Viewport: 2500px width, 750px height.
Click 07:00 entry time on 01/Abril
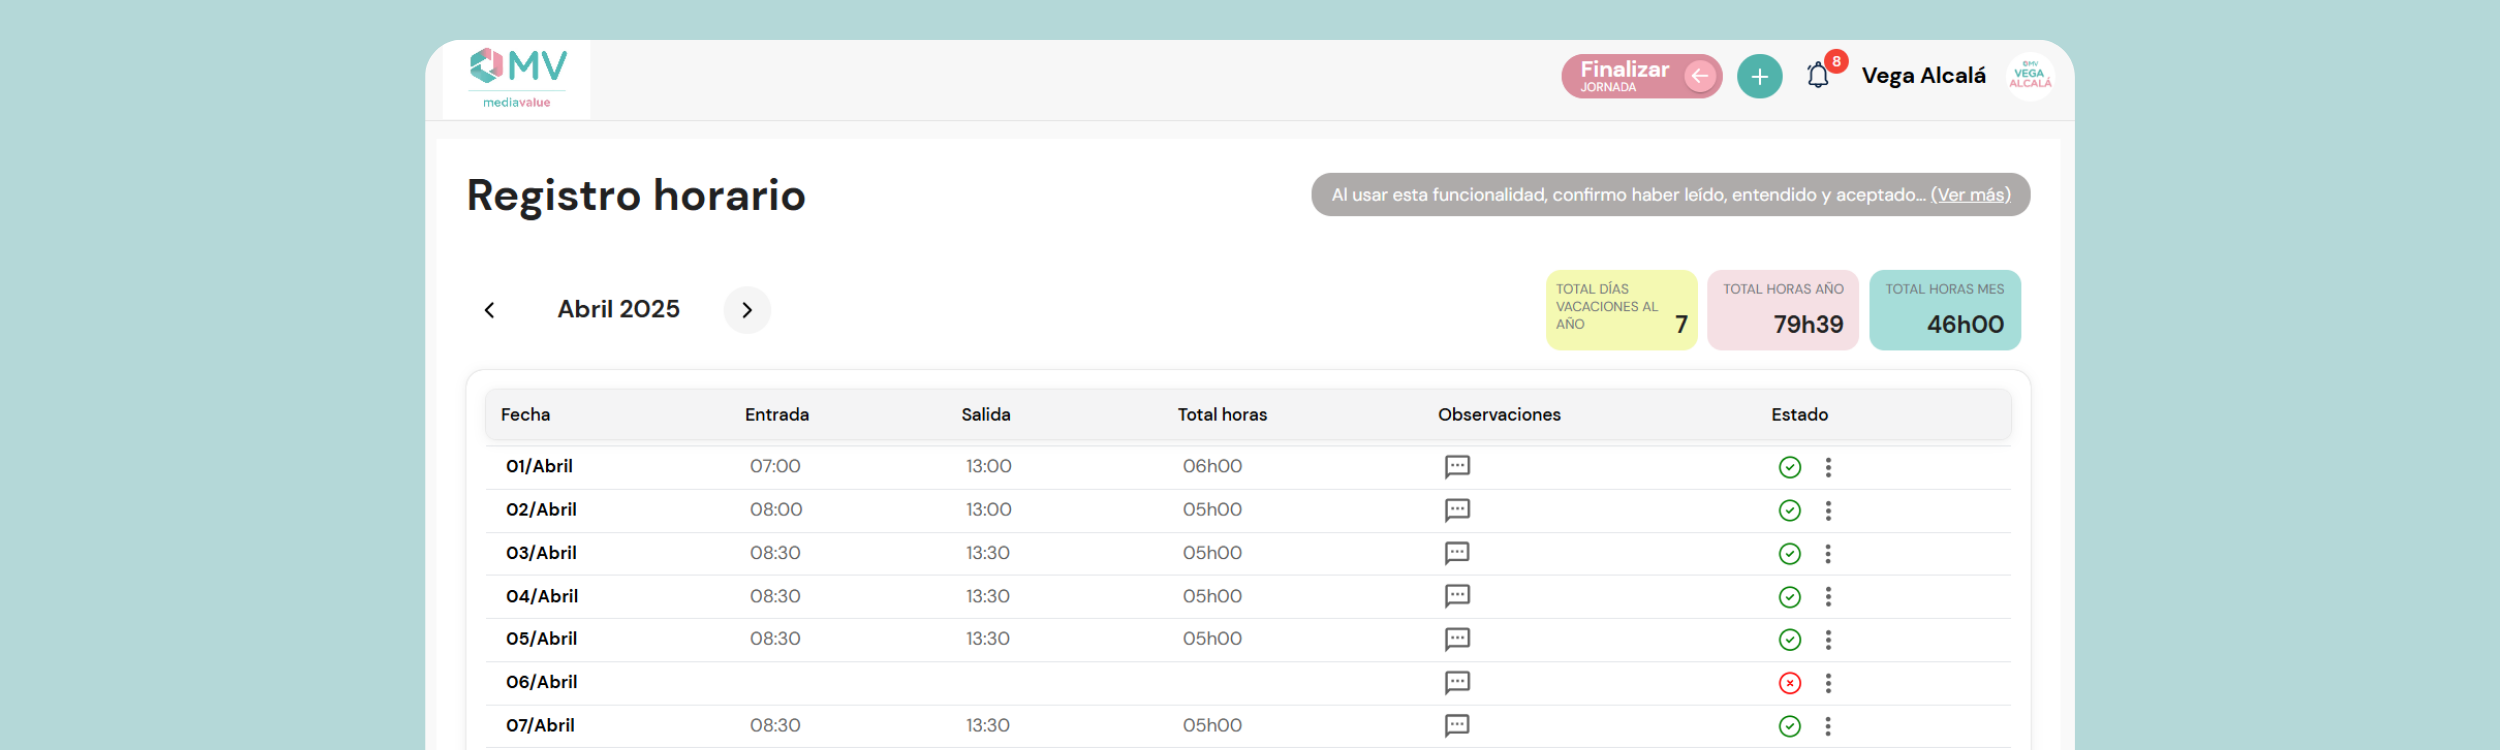click(x=775, y=467)
